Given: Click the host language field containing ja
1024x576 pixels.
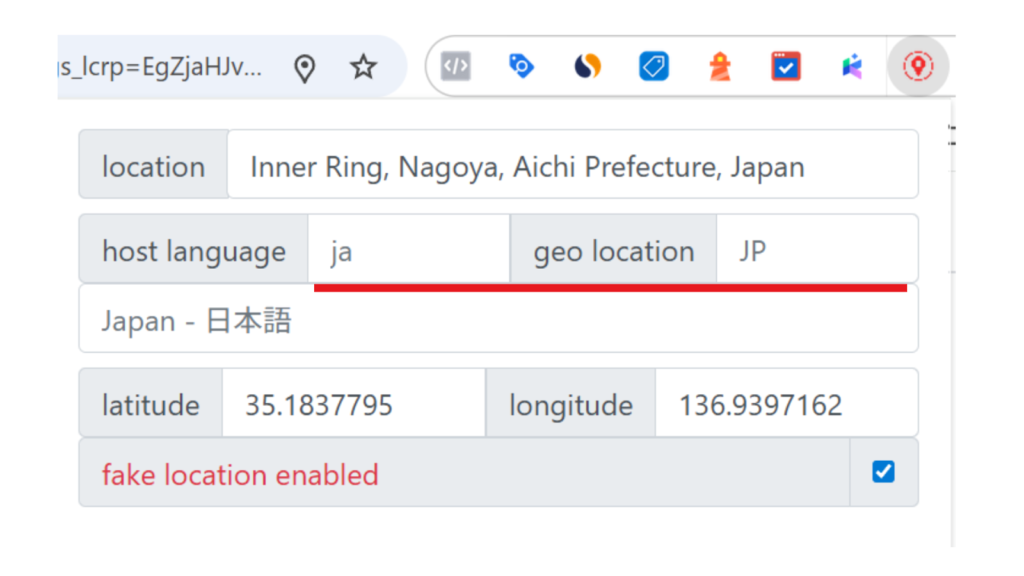Looking at the screenshot, I should (408, 250).
